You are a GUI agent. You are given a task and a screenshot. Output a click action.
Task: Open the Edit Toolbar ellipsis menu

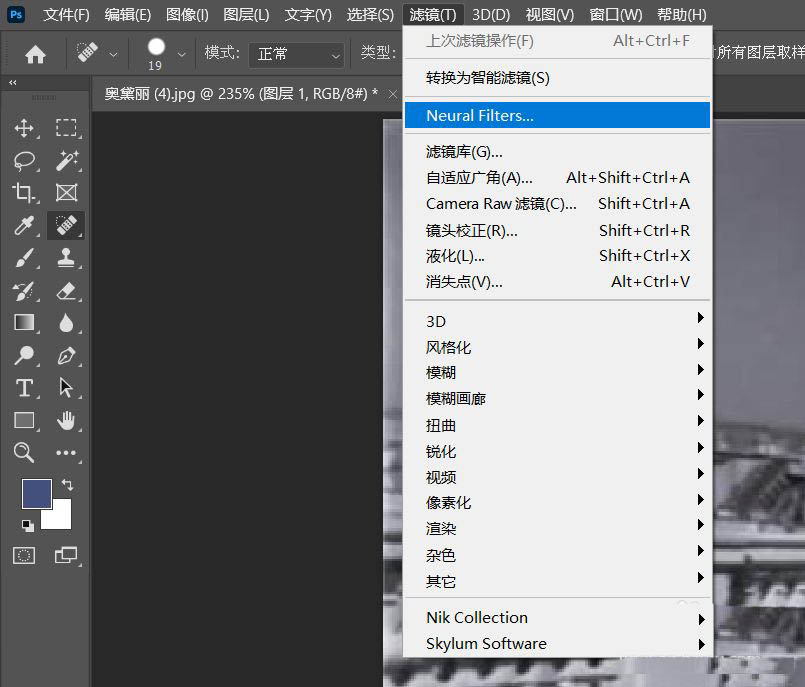tap(65, 453)
